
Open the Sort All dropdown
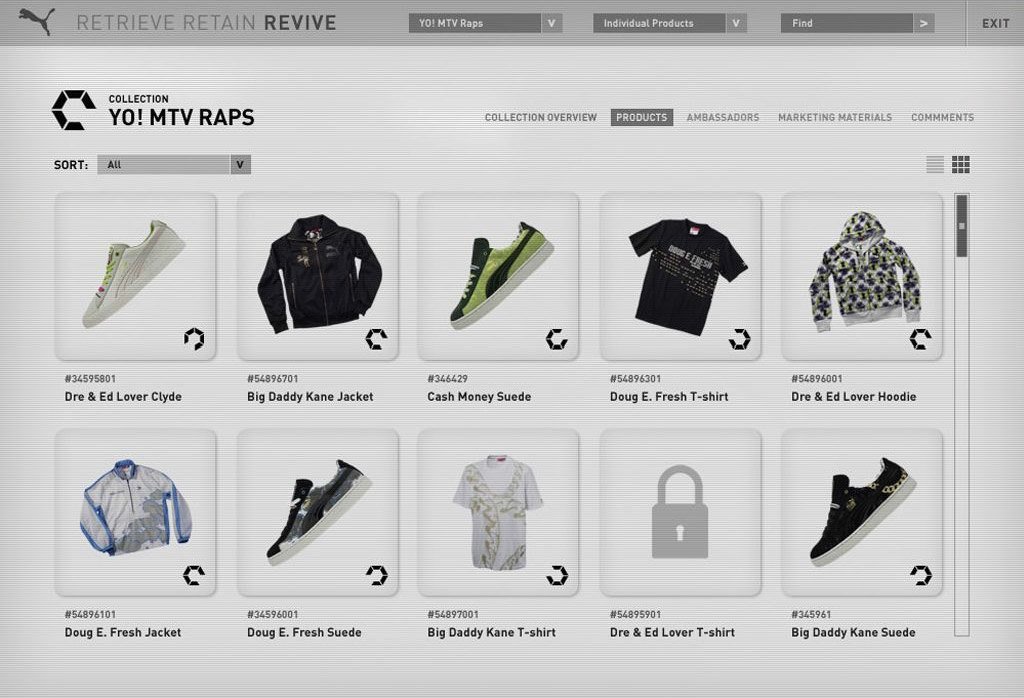point(174,165)
